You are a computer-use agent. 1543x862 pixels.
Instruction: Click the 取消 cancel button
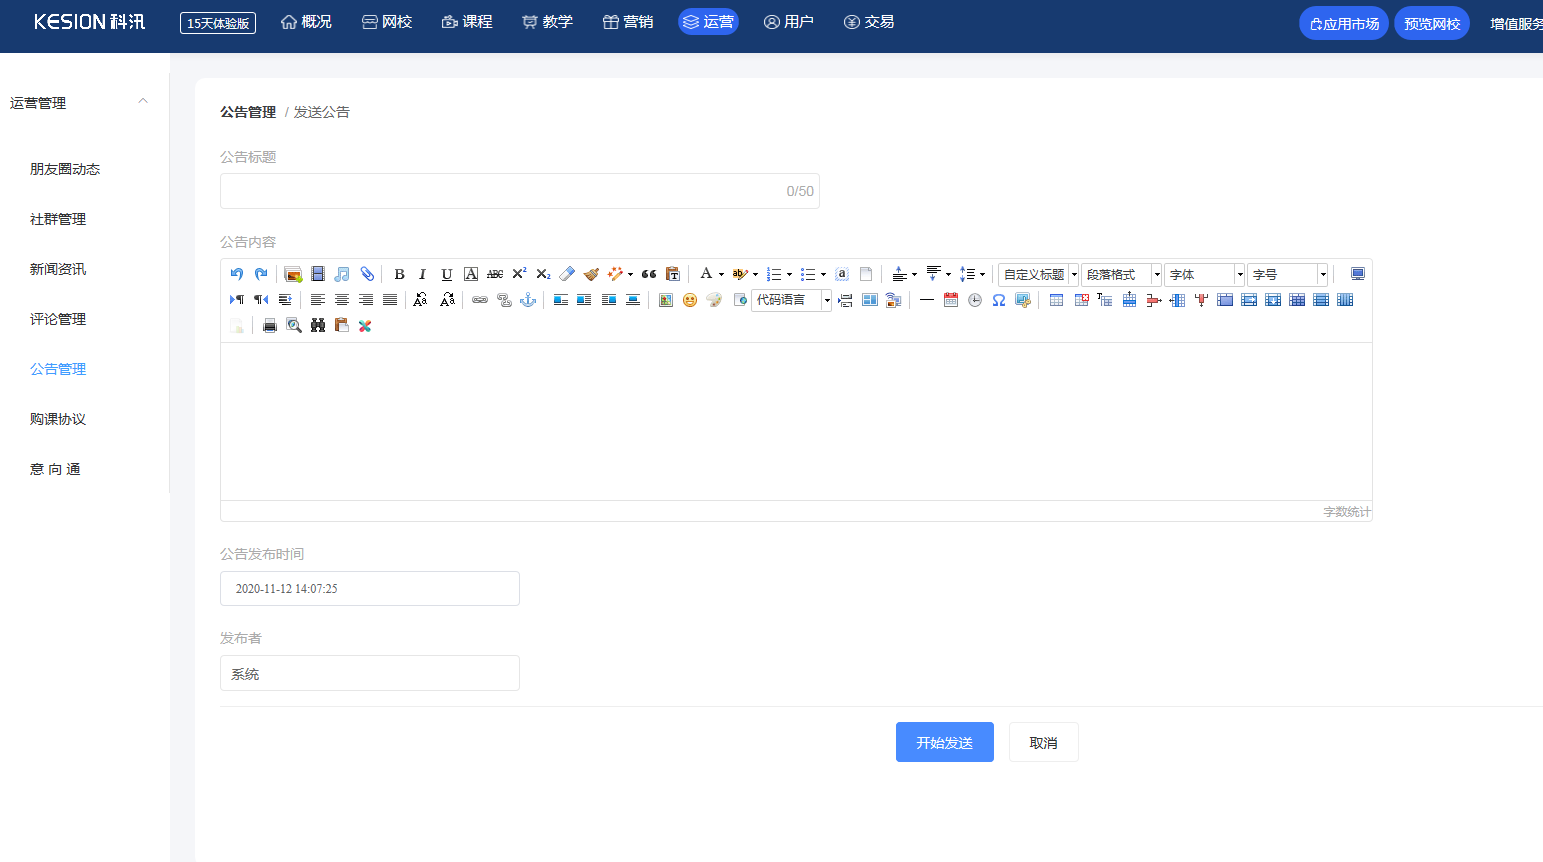click(1043, 742)
